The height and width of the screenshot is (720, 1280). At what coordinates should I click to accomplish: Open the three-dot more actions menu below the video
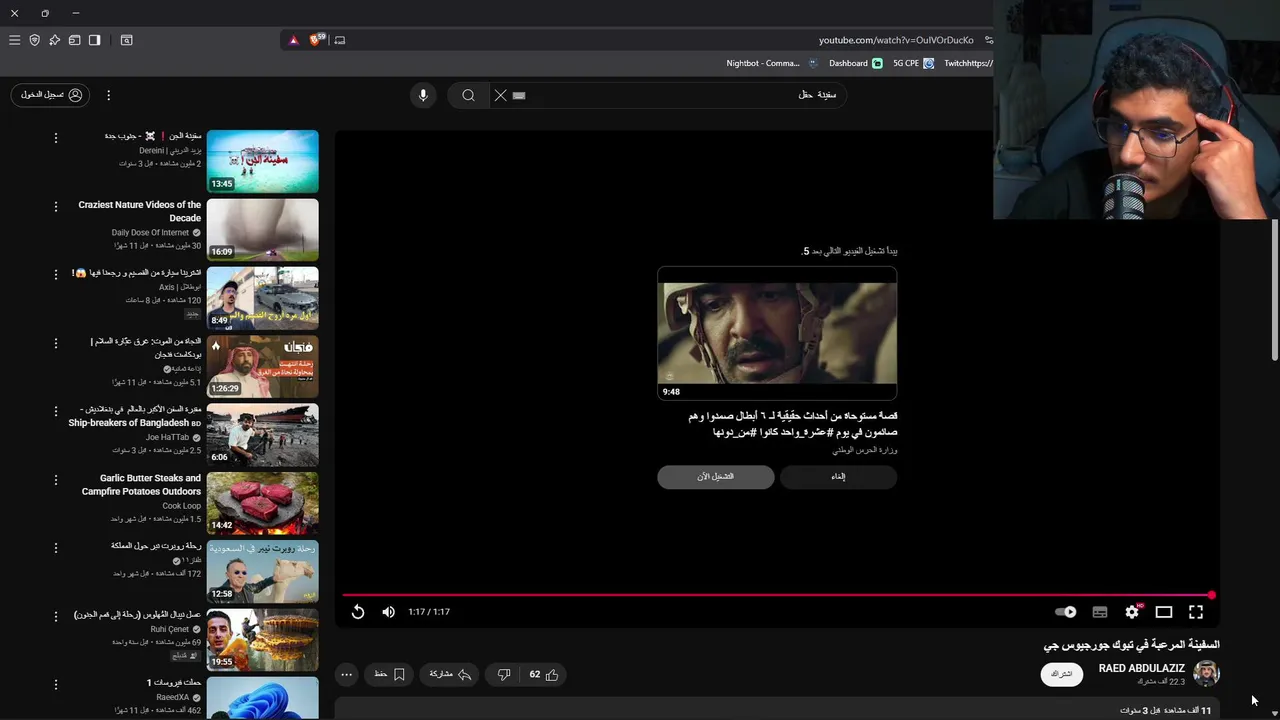(x=346, y=675)
